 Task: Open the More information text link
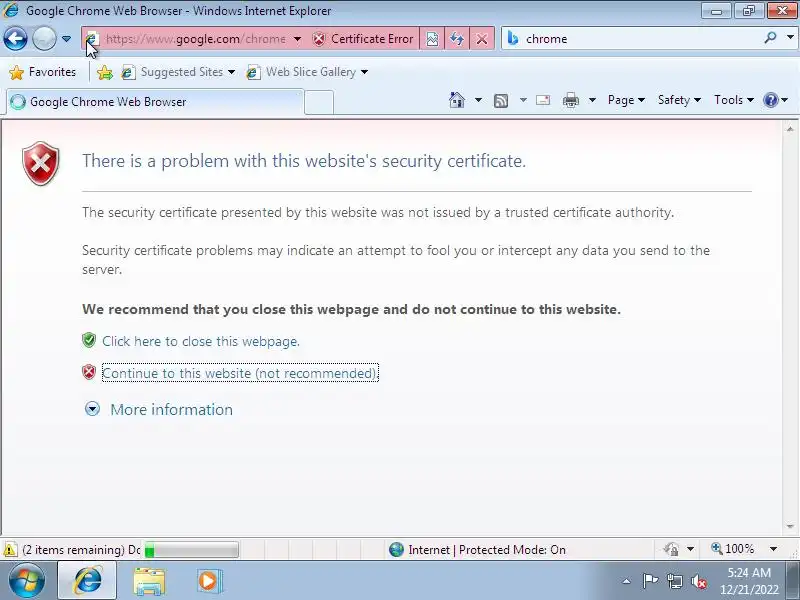(171, 409)
